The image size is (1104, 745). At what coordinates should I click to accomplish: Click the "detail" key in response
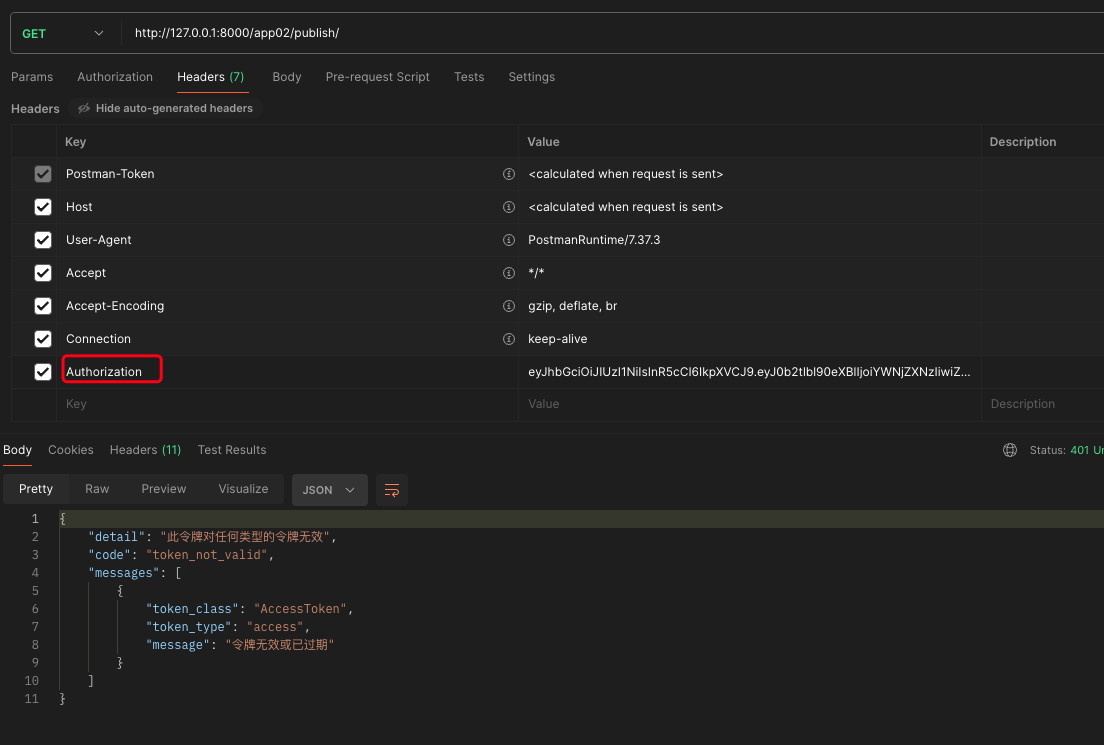click(x=117, y=537)
